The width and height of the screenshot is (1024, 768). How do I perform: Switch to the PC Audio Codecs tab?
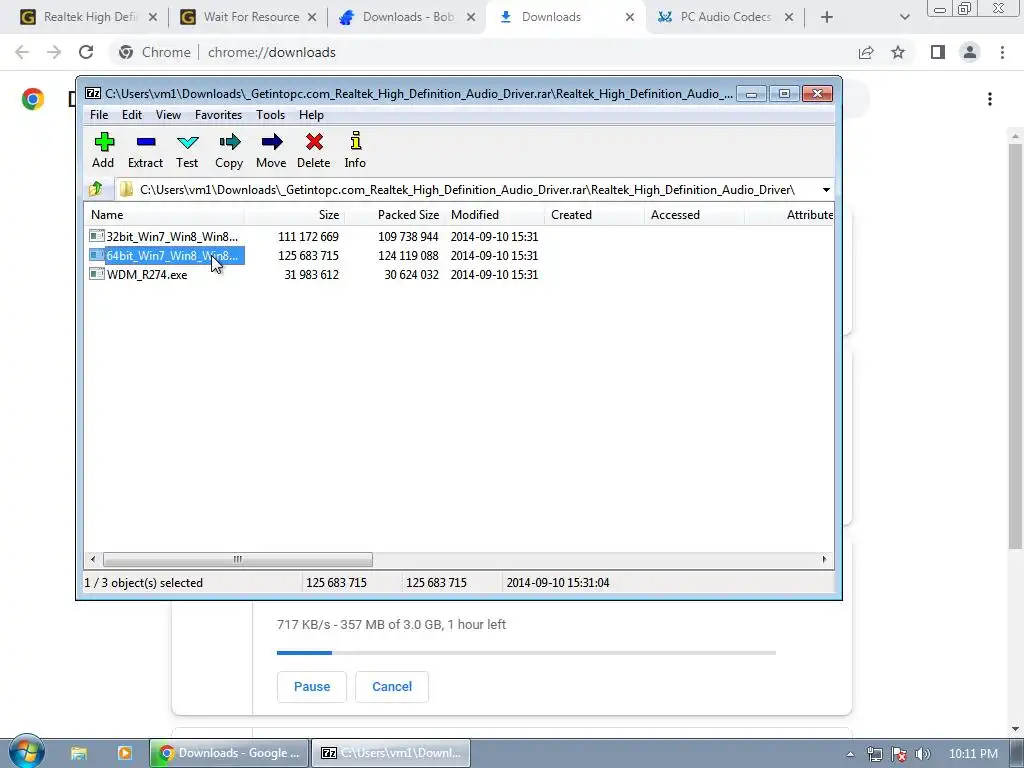725,17
